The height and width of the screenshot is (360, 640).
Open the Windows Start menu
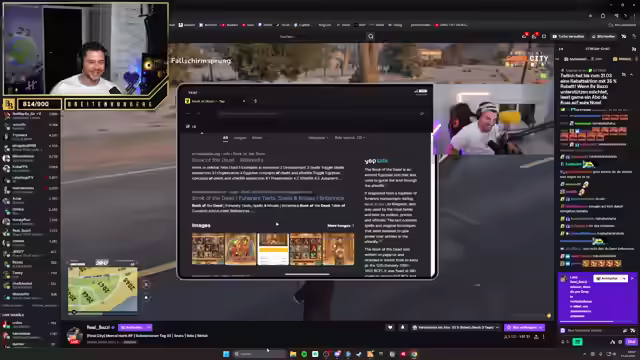[226, 354]
